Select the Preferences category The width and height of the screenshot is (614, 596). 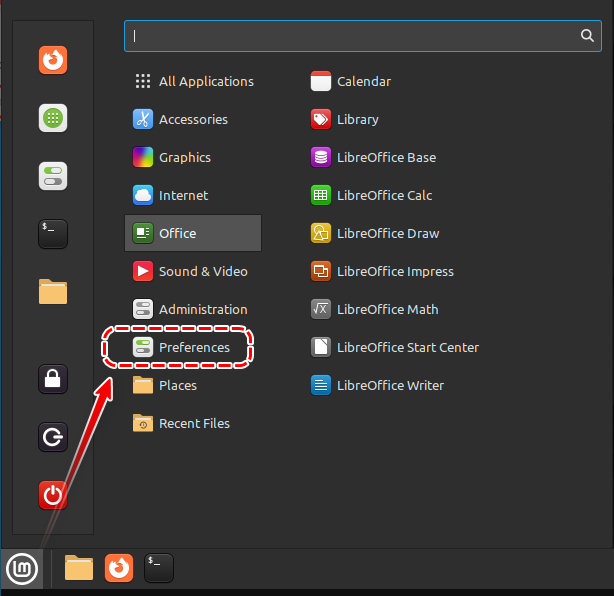pyautogui.click(x=193, y=347)
